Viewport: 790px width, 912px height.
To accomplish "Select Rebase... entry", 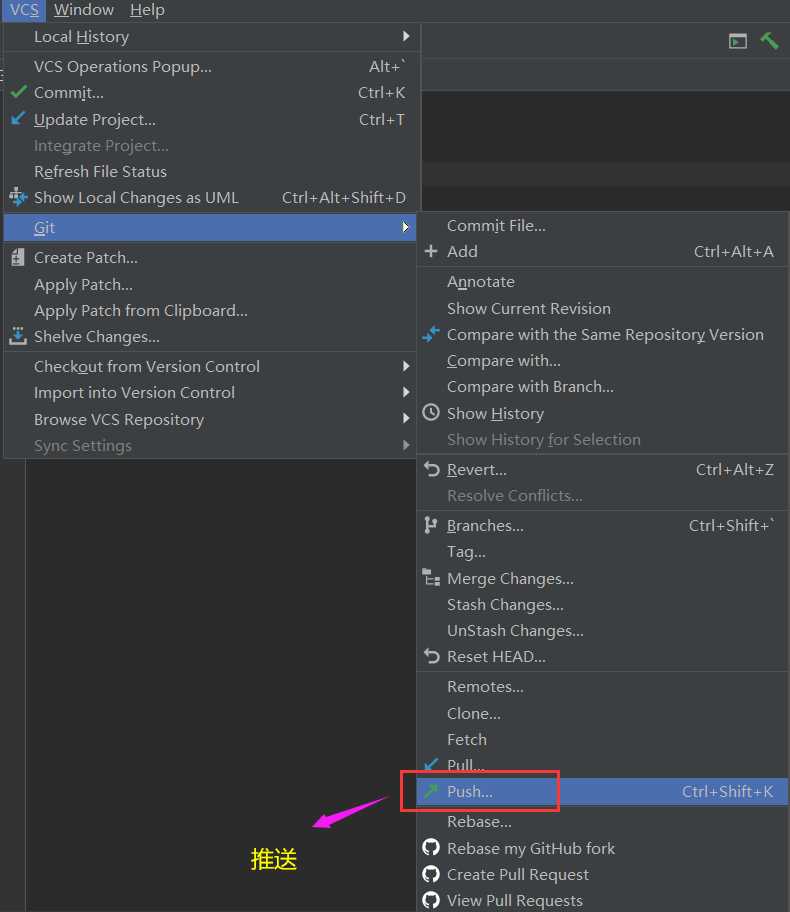I will pos(603,822).
